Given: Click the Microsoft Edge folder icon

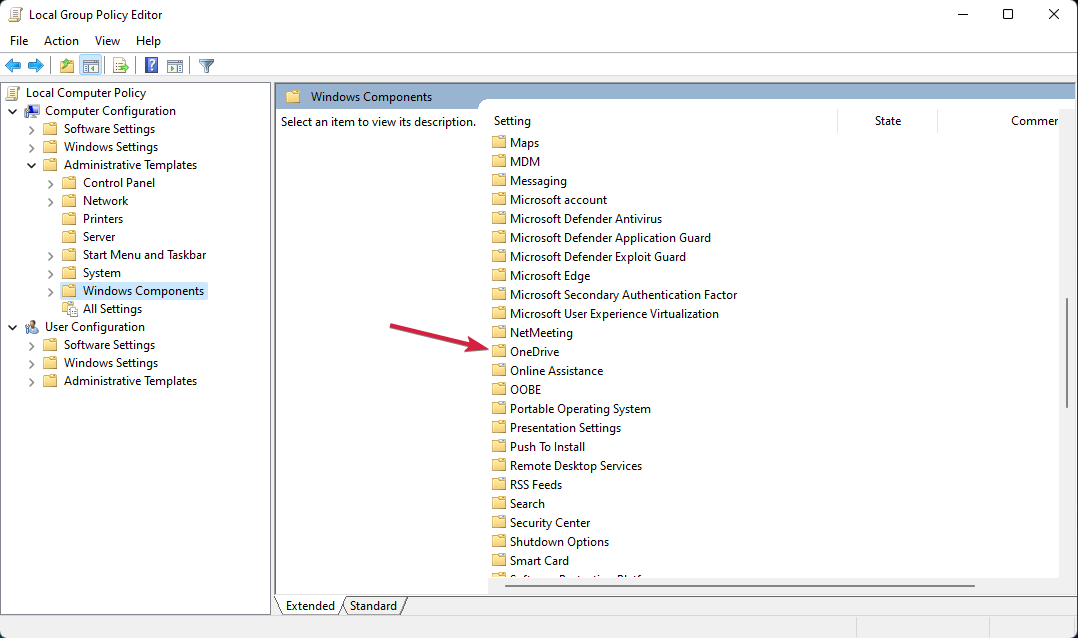Looking at the screenshot, I should click(499, 275).
